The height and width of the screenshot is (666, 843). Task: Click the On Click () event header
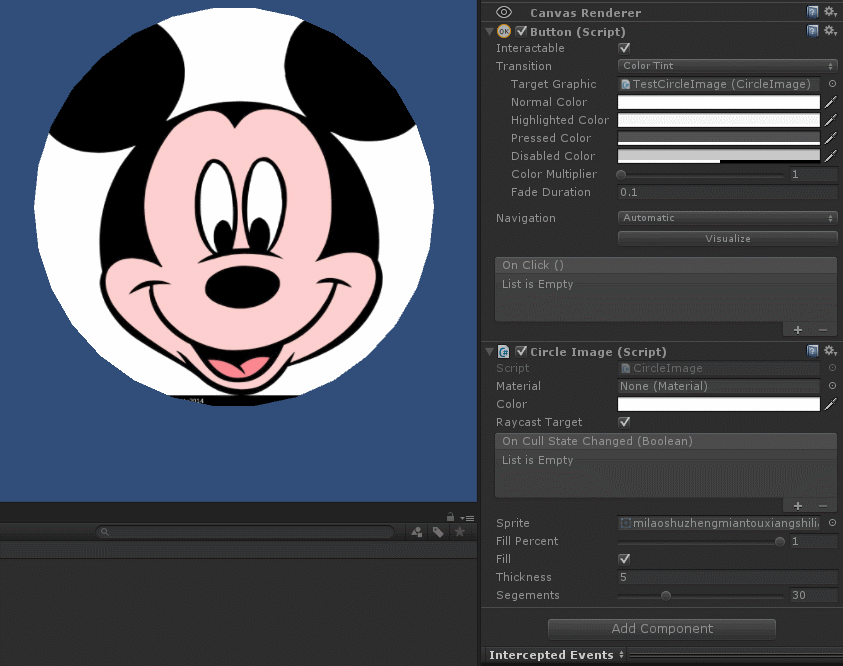[666, 265]
